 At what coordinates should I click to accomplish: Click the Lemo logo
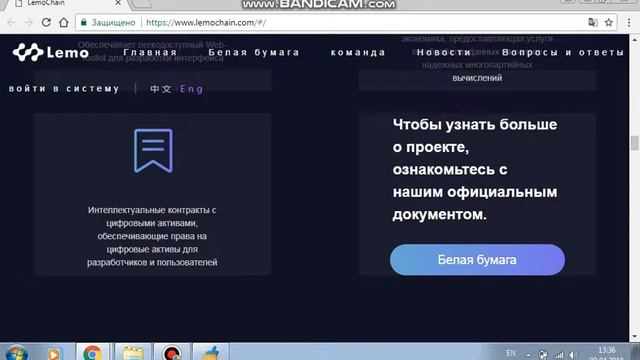point(51,52)
